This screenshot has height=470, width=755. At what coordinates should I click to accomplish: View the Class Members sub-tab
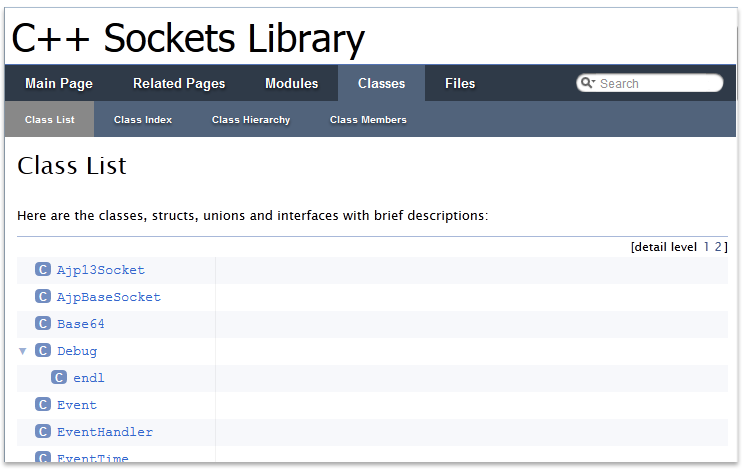[368, 119]
